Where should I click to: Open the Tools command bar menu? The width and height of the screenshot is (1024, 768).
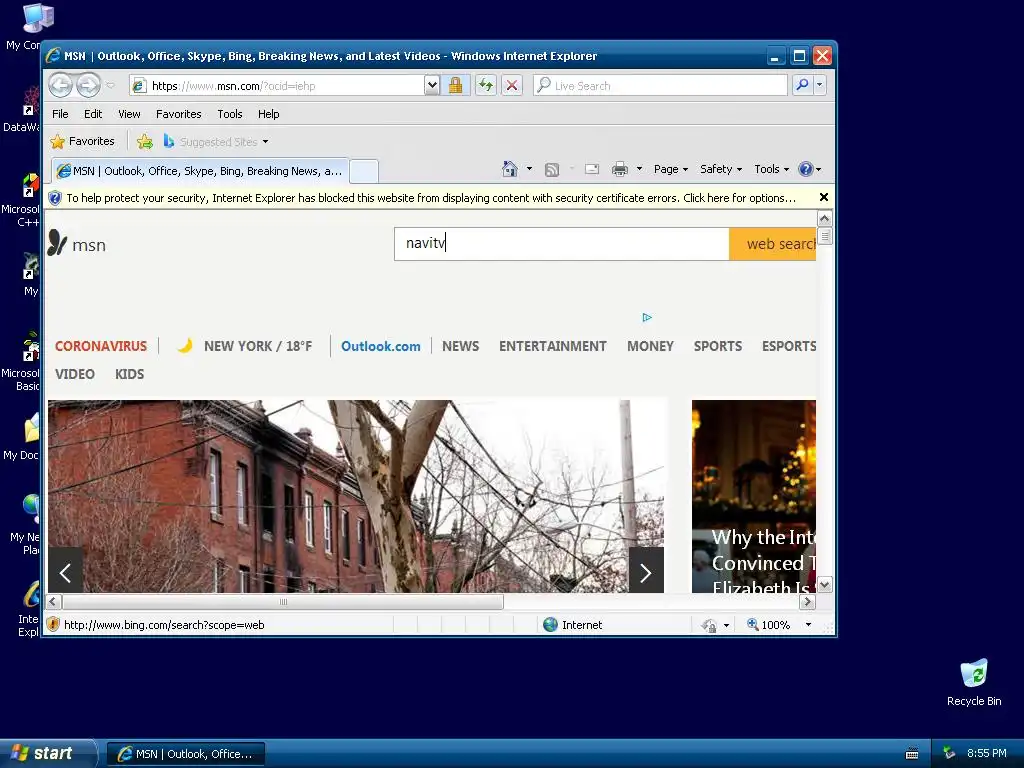[x=771, y=169]
